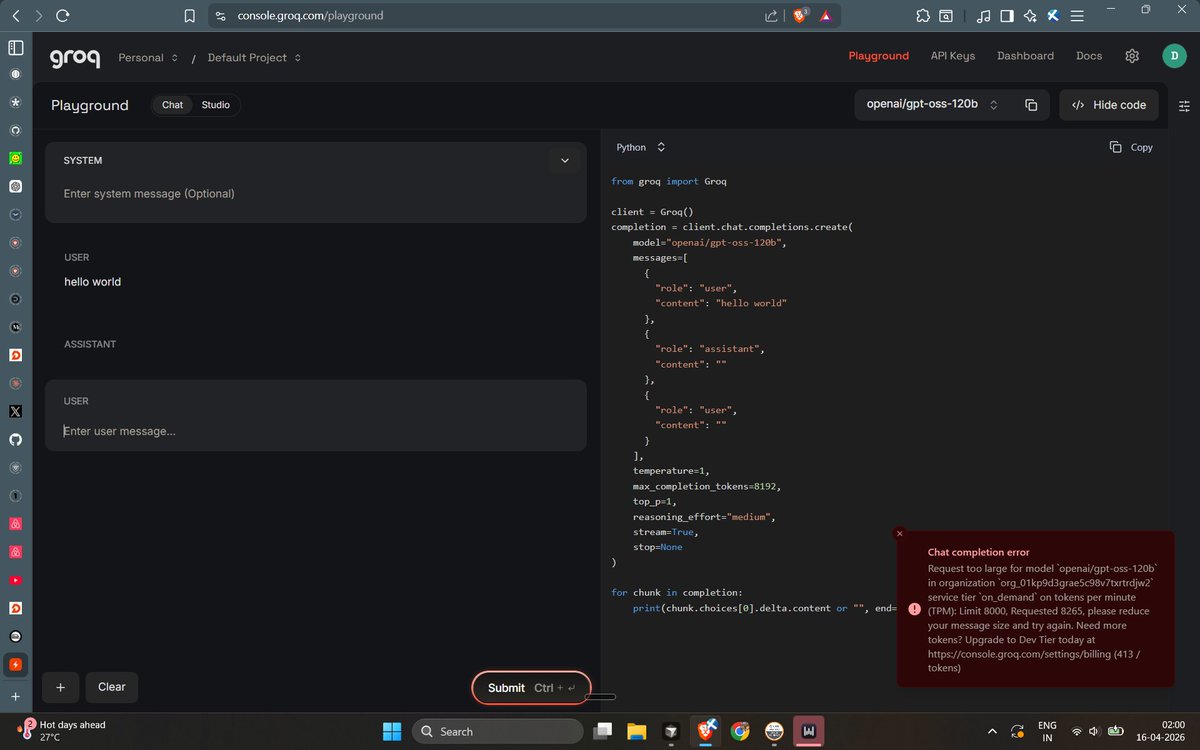Open the settings gear icon in header
Image resolution: width=1200 pixels, height=750 pixels.
[1132, 56]
